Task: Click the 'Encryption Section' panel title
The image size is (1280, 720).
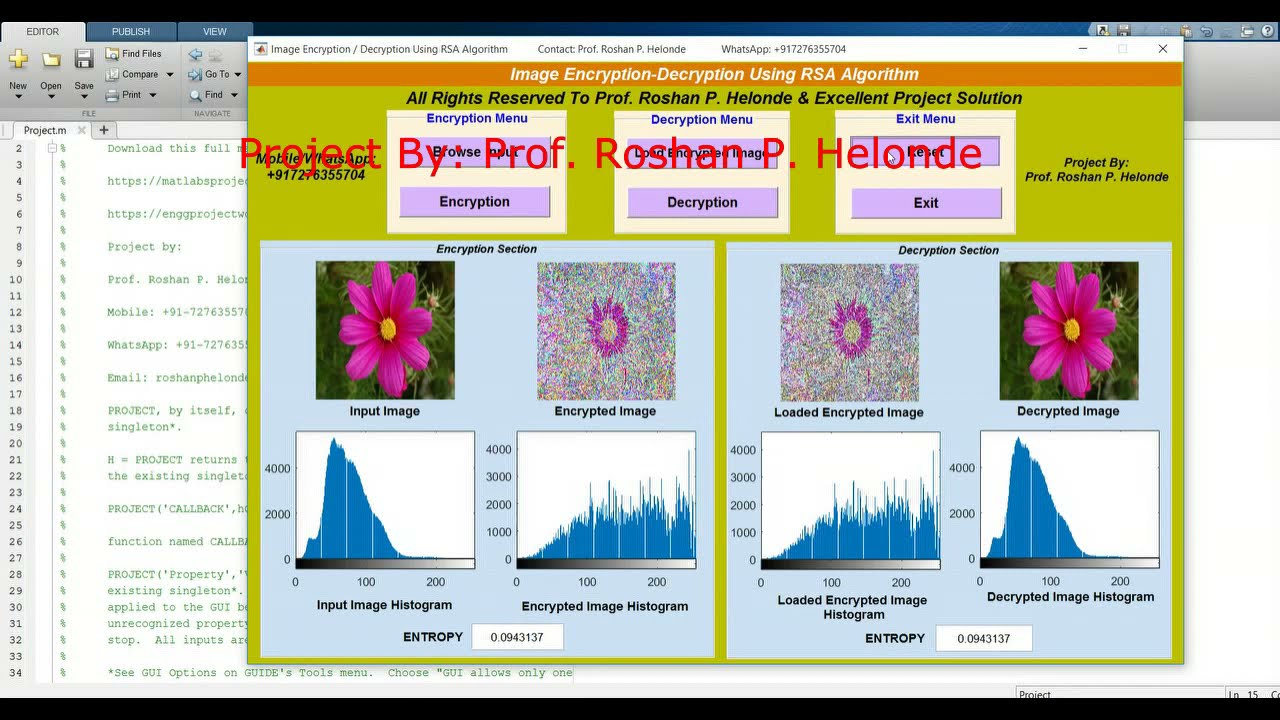Action: click(x=487, y=249)
